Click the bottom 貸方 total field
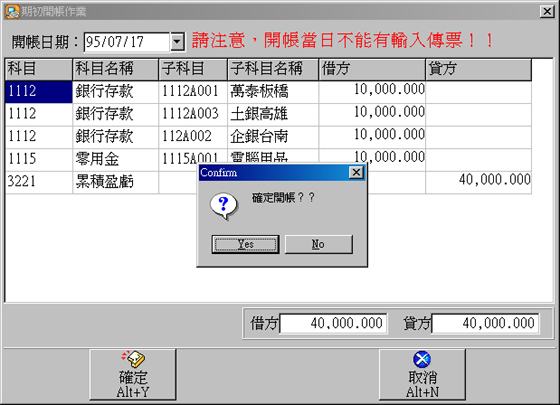This screenshot has width=560, height=405. point(485,324)
